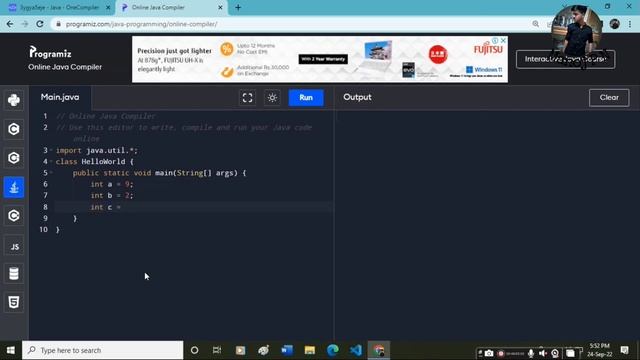Click the microphone tray icon
The height and width of the screenshot is (360, 640).
531,353
